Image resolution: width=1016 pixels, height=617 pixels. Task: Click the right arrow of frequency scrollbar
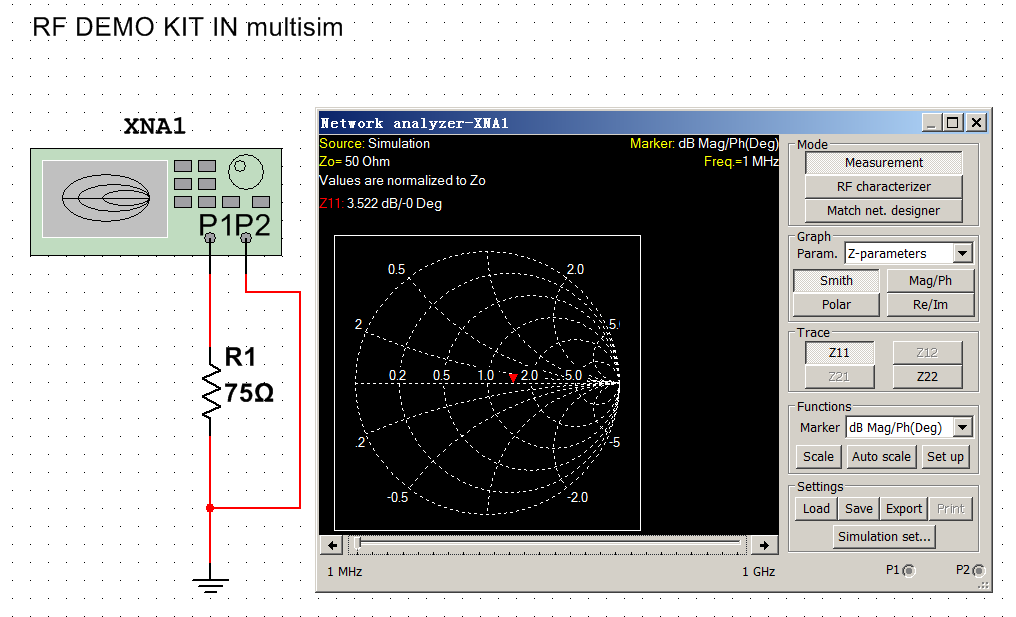pyautogui.click(x=764, y=545)
